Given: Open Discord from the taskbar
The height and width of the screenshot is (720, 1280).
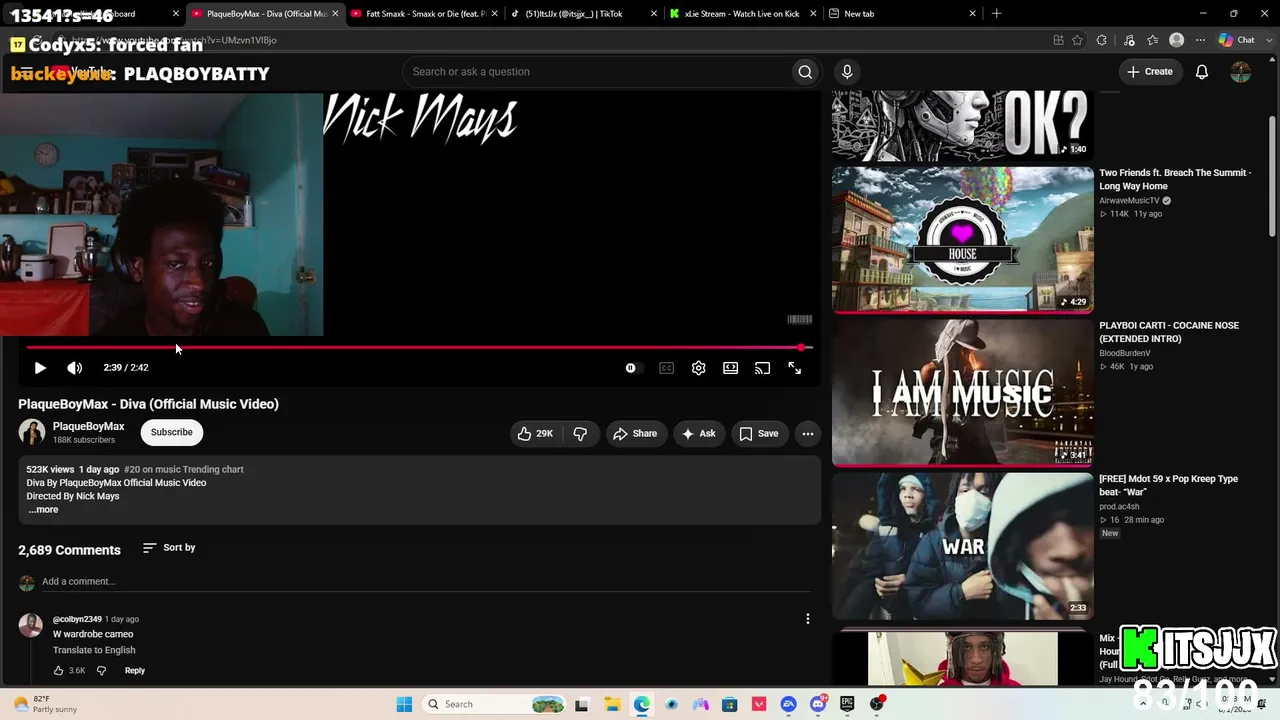Looking at the screenshot, I should pyautogui.click(x=818, y=704).
